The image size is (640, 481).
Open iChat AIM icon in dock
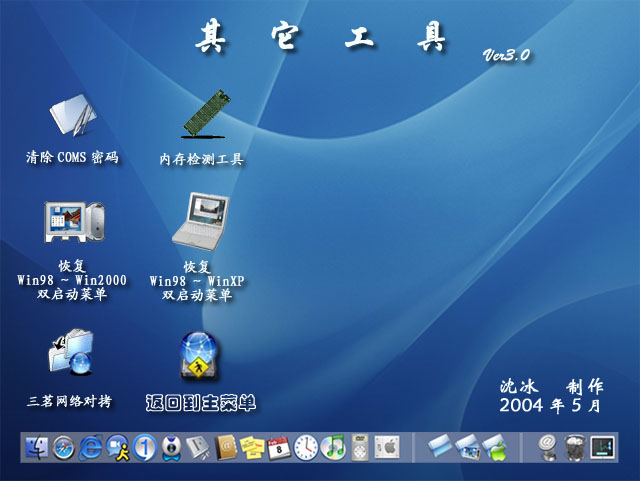tap(118, 448)
